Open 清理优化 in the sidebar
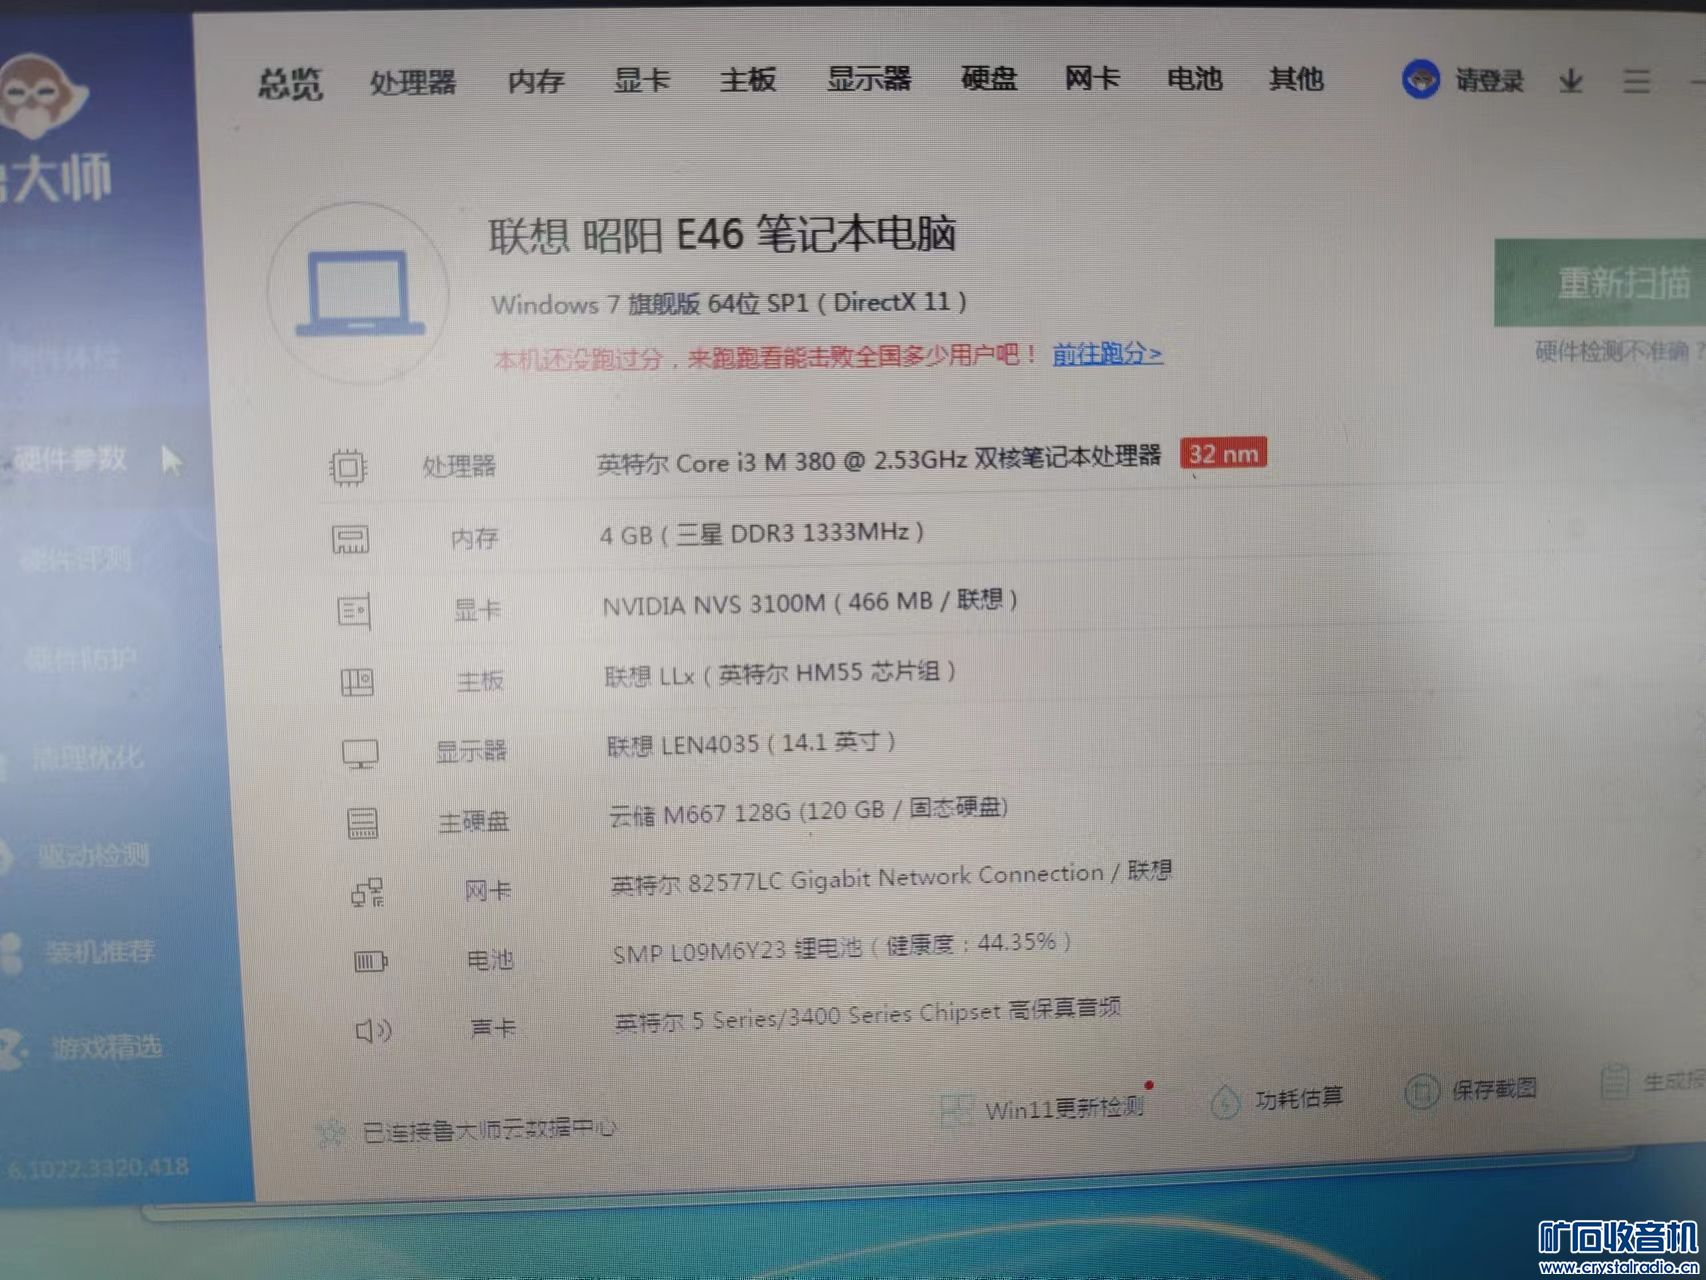The image size is (1706, 1280). click(x=87, y=757)
